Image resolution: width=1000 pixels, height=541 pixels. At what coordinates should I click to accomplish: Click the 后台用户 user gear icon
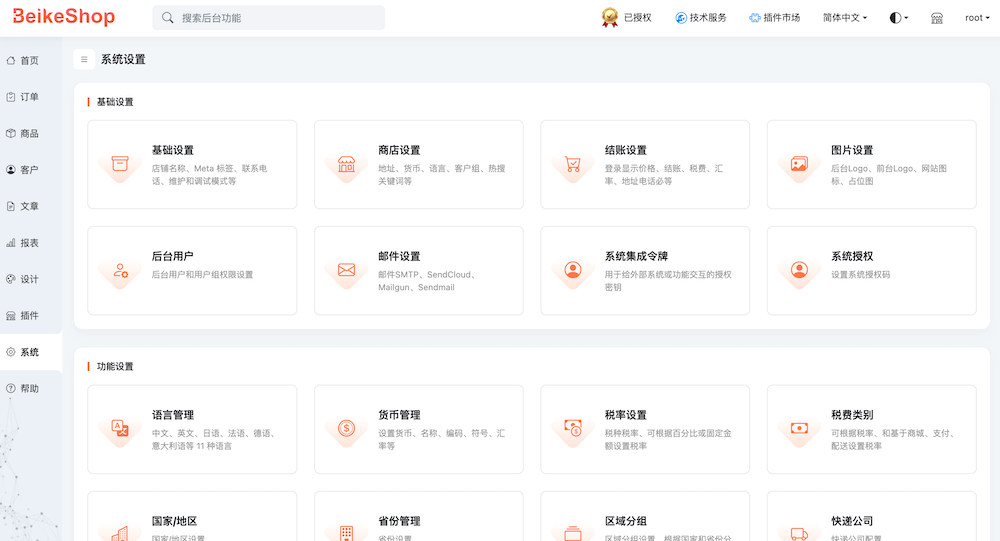[x=120, y=270]
